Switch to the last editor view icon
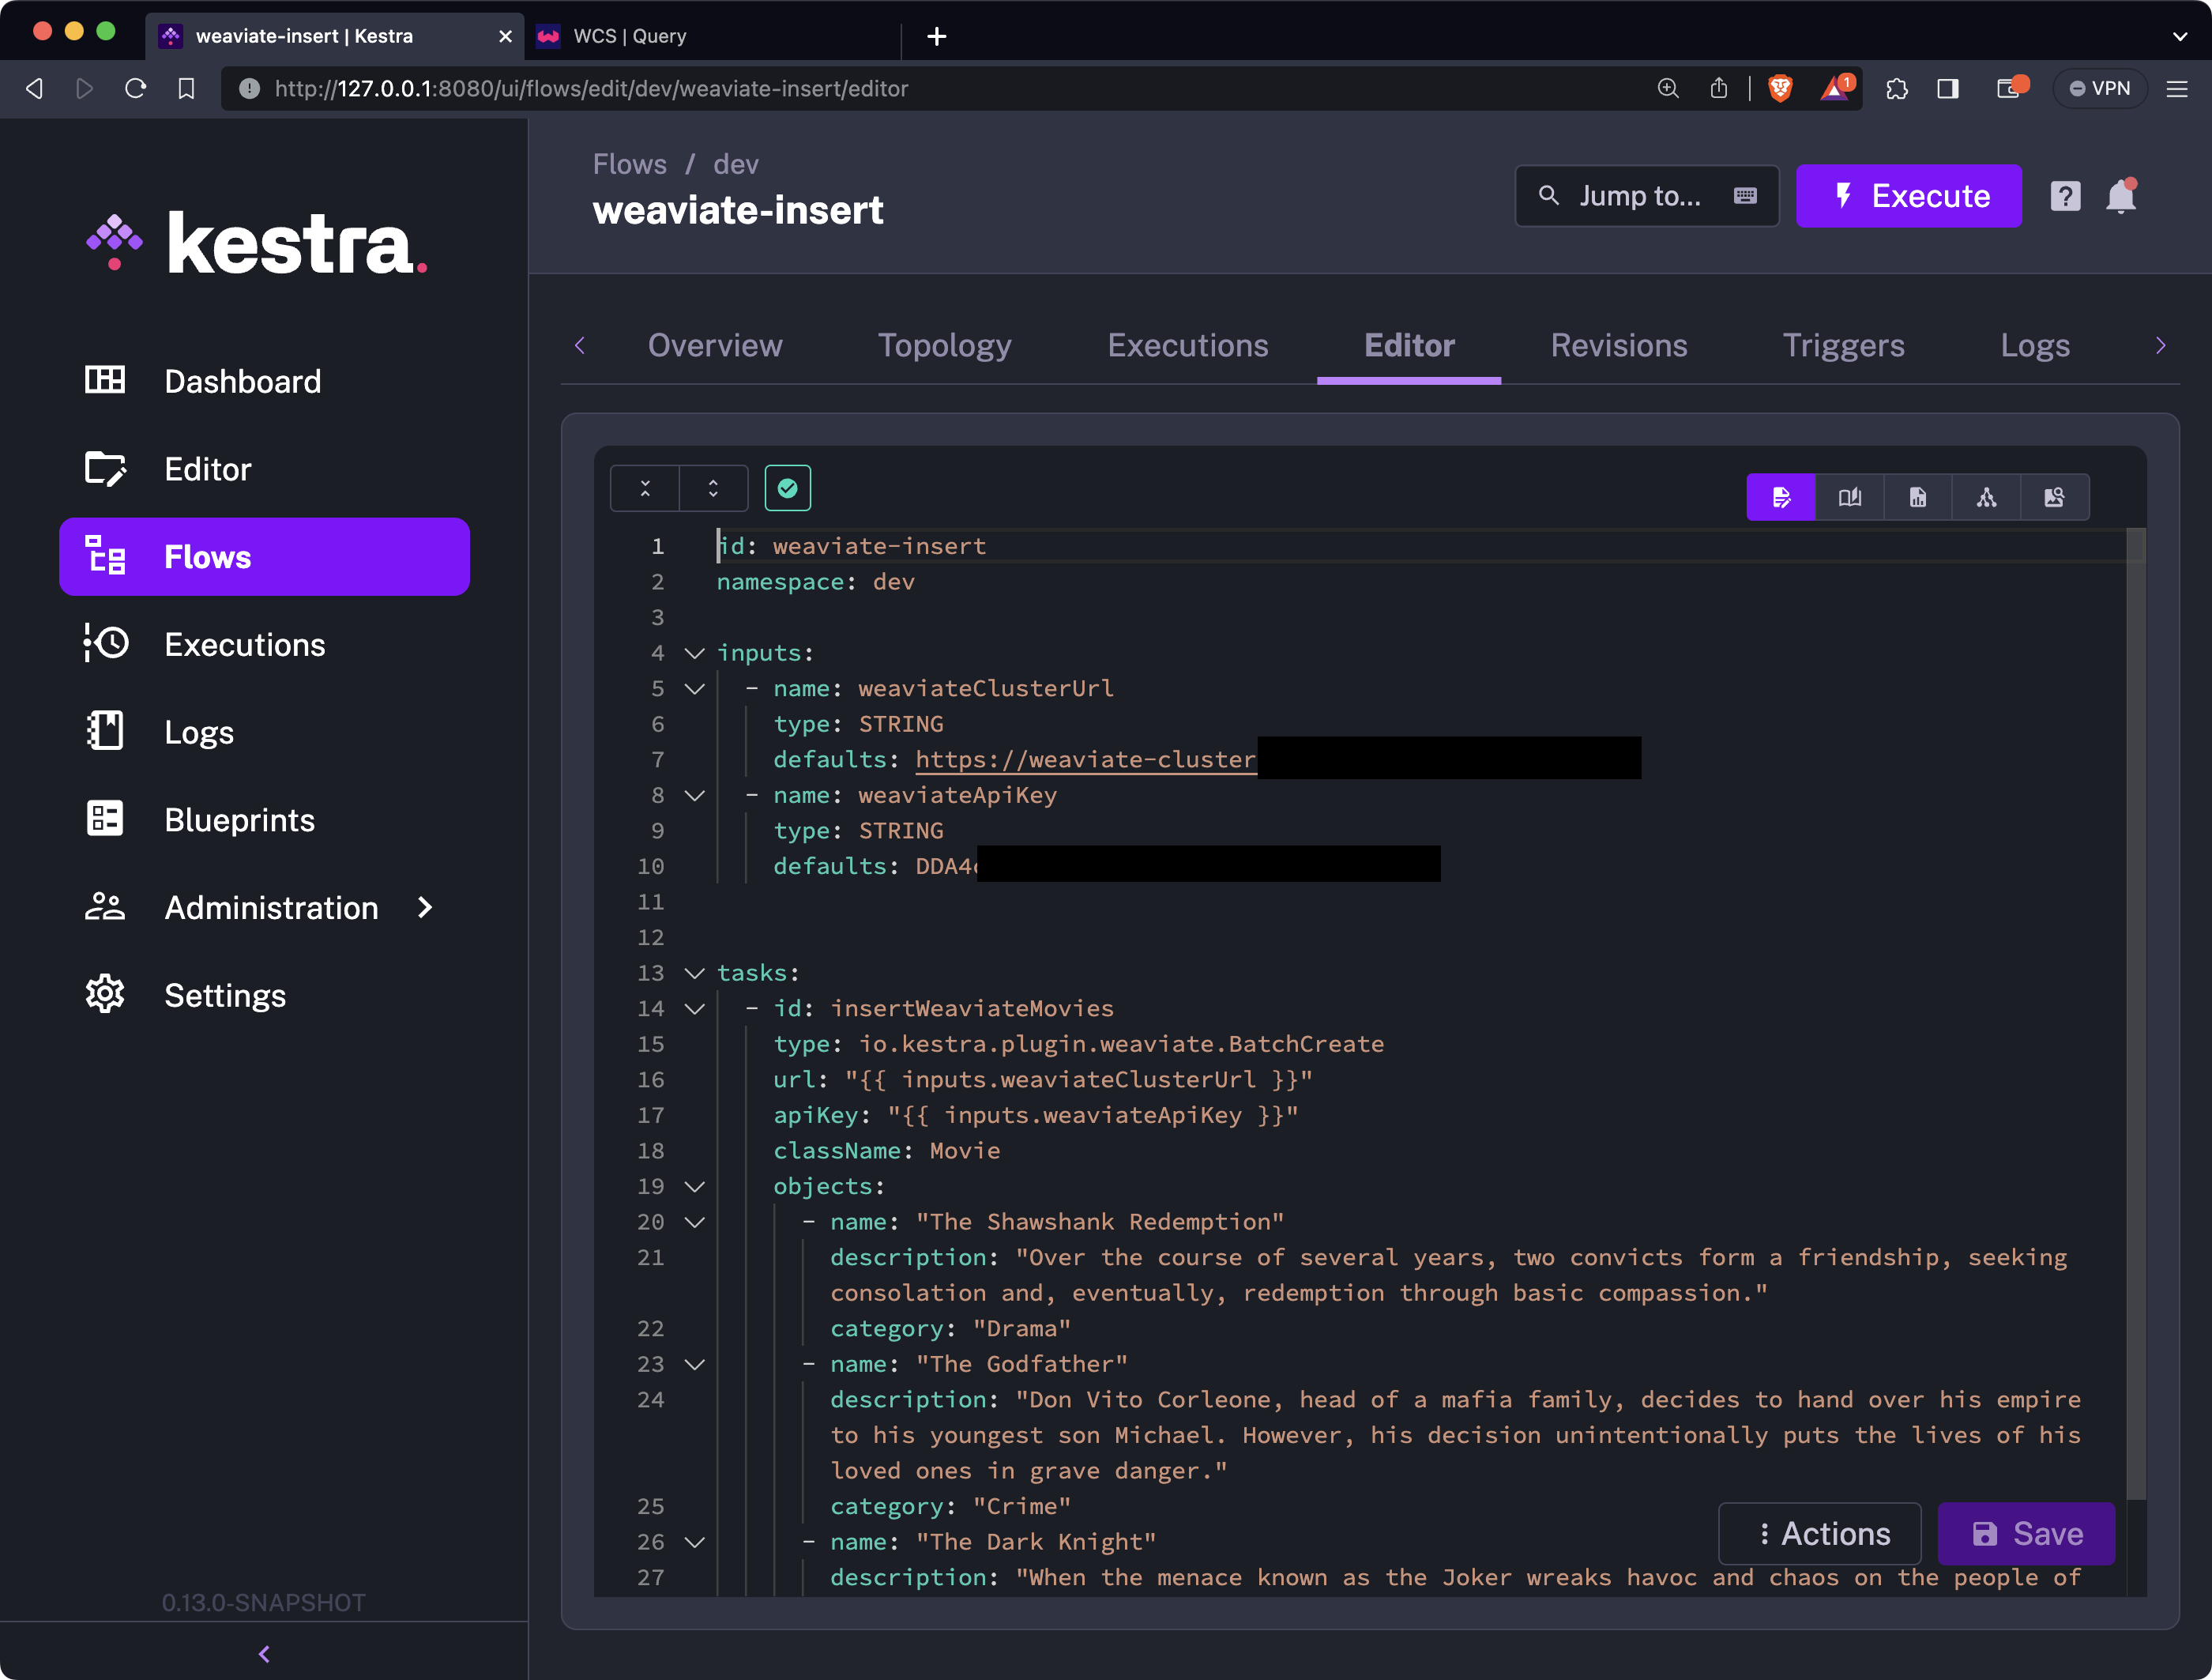This screenshot has width=2212, height=1680. point(2054,497)
